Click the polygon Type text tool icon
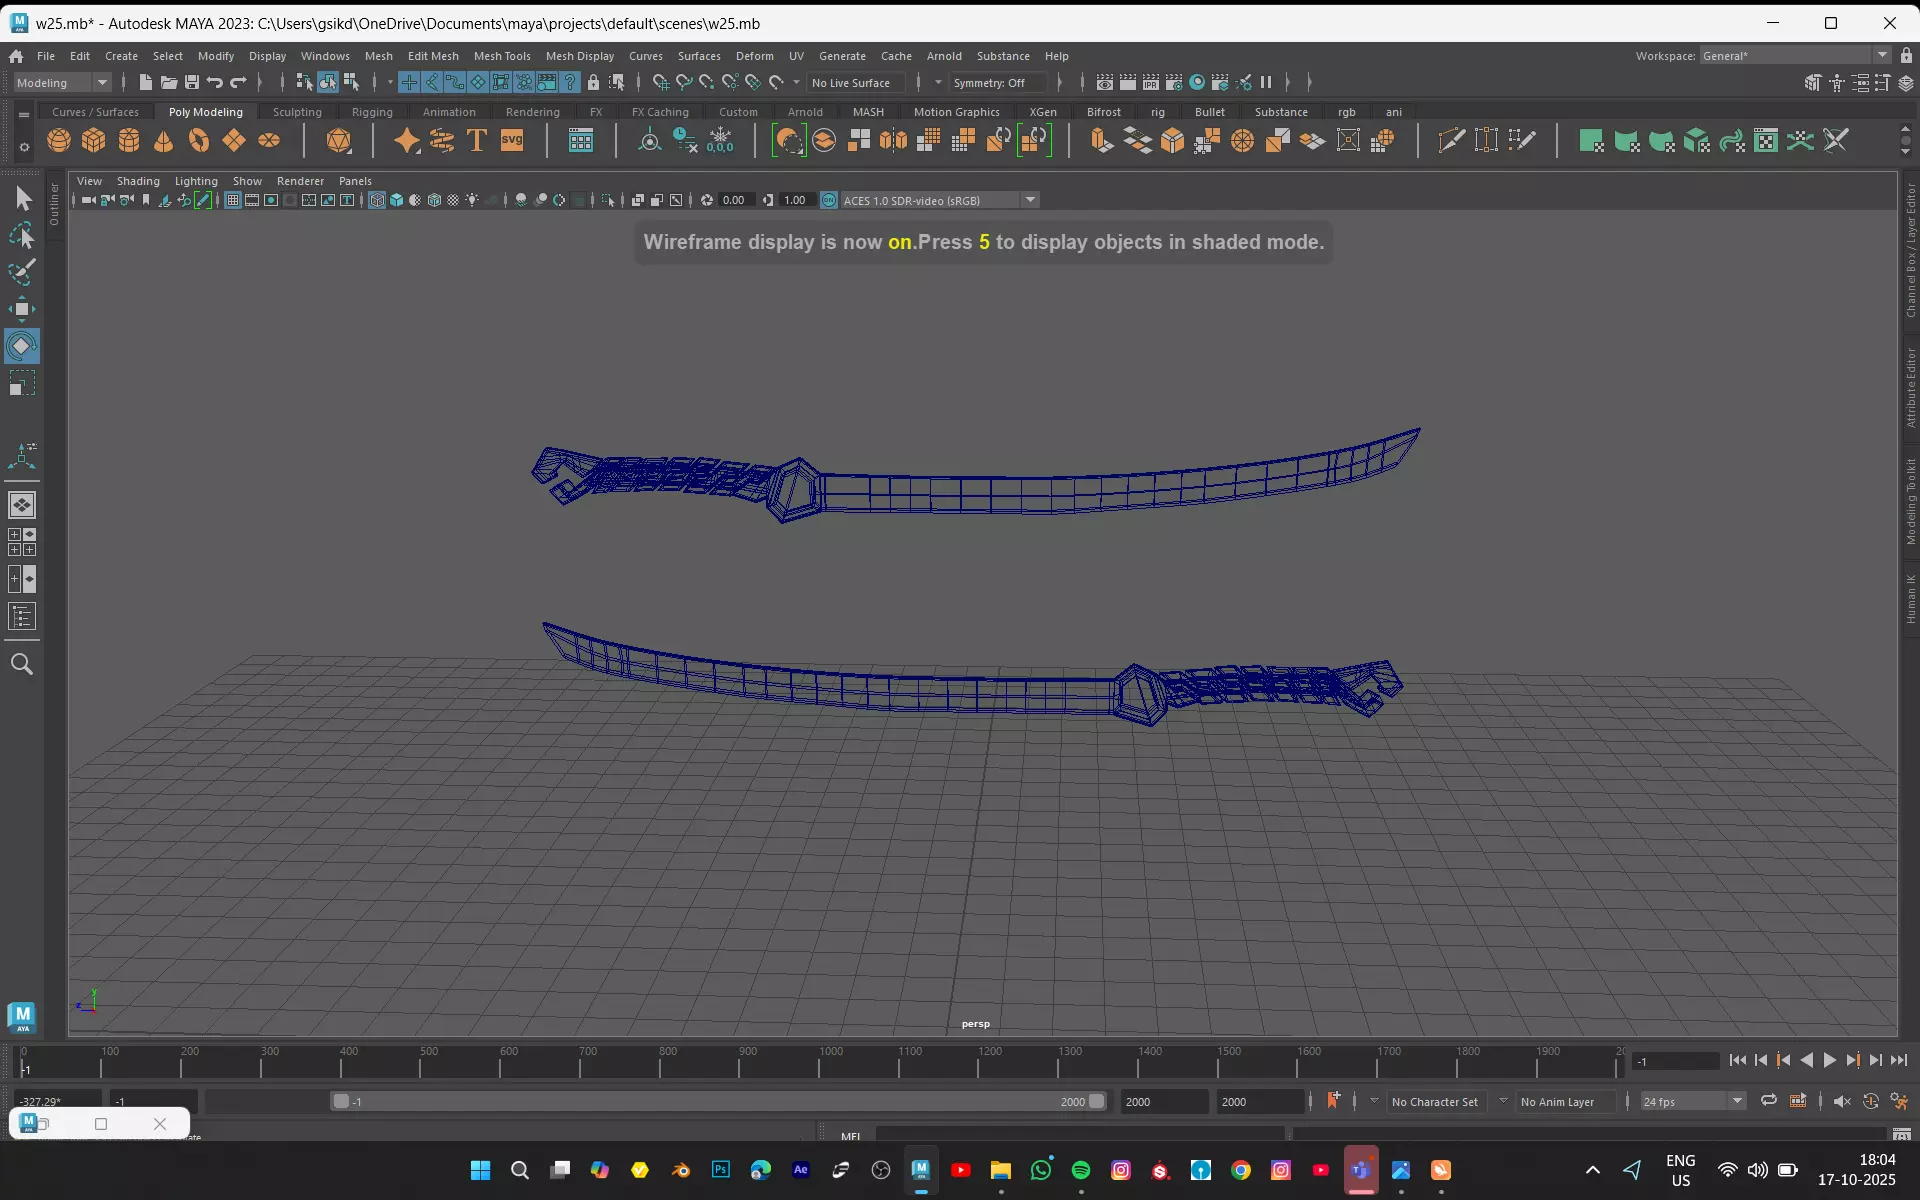The image size is (1920, 1200). [x=477, y=141]
